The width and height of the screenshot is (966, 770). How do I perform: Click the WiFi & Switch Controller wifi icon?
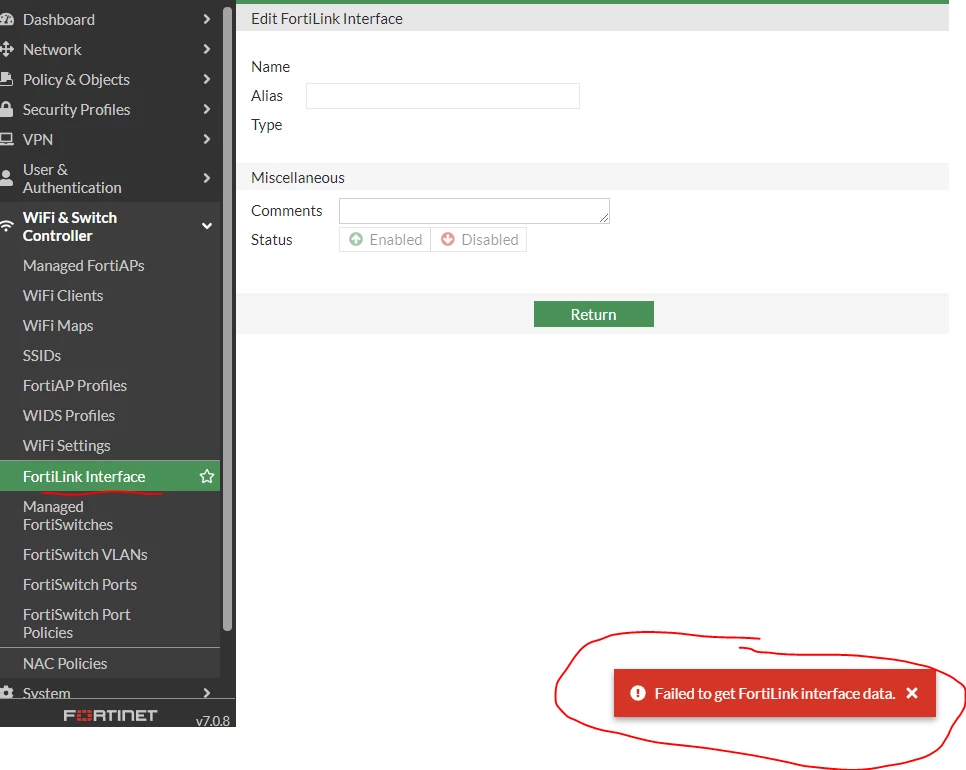point(6,226)
